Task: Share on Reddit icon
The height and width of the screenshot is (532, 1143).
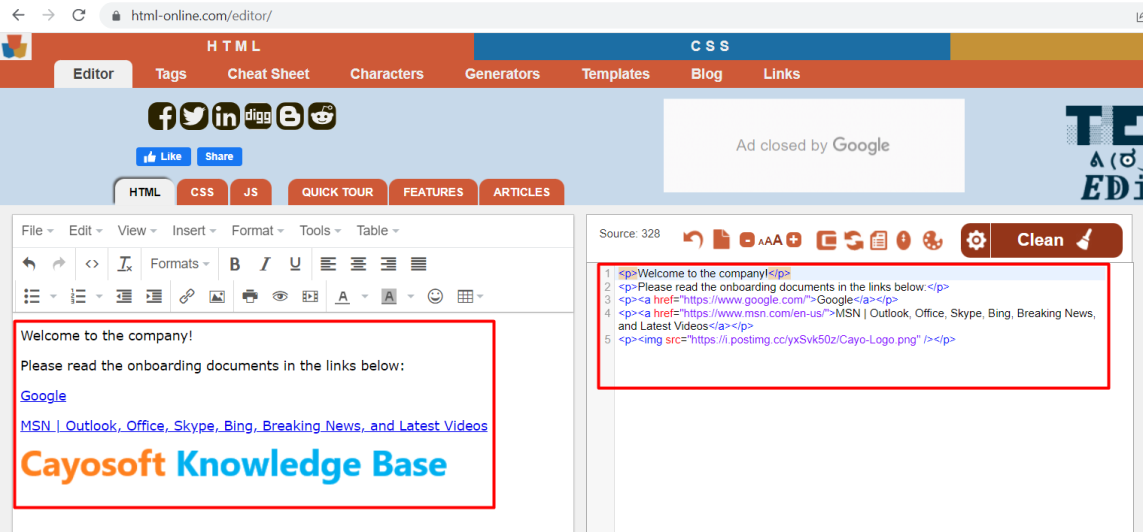Action: pos(322,117)
